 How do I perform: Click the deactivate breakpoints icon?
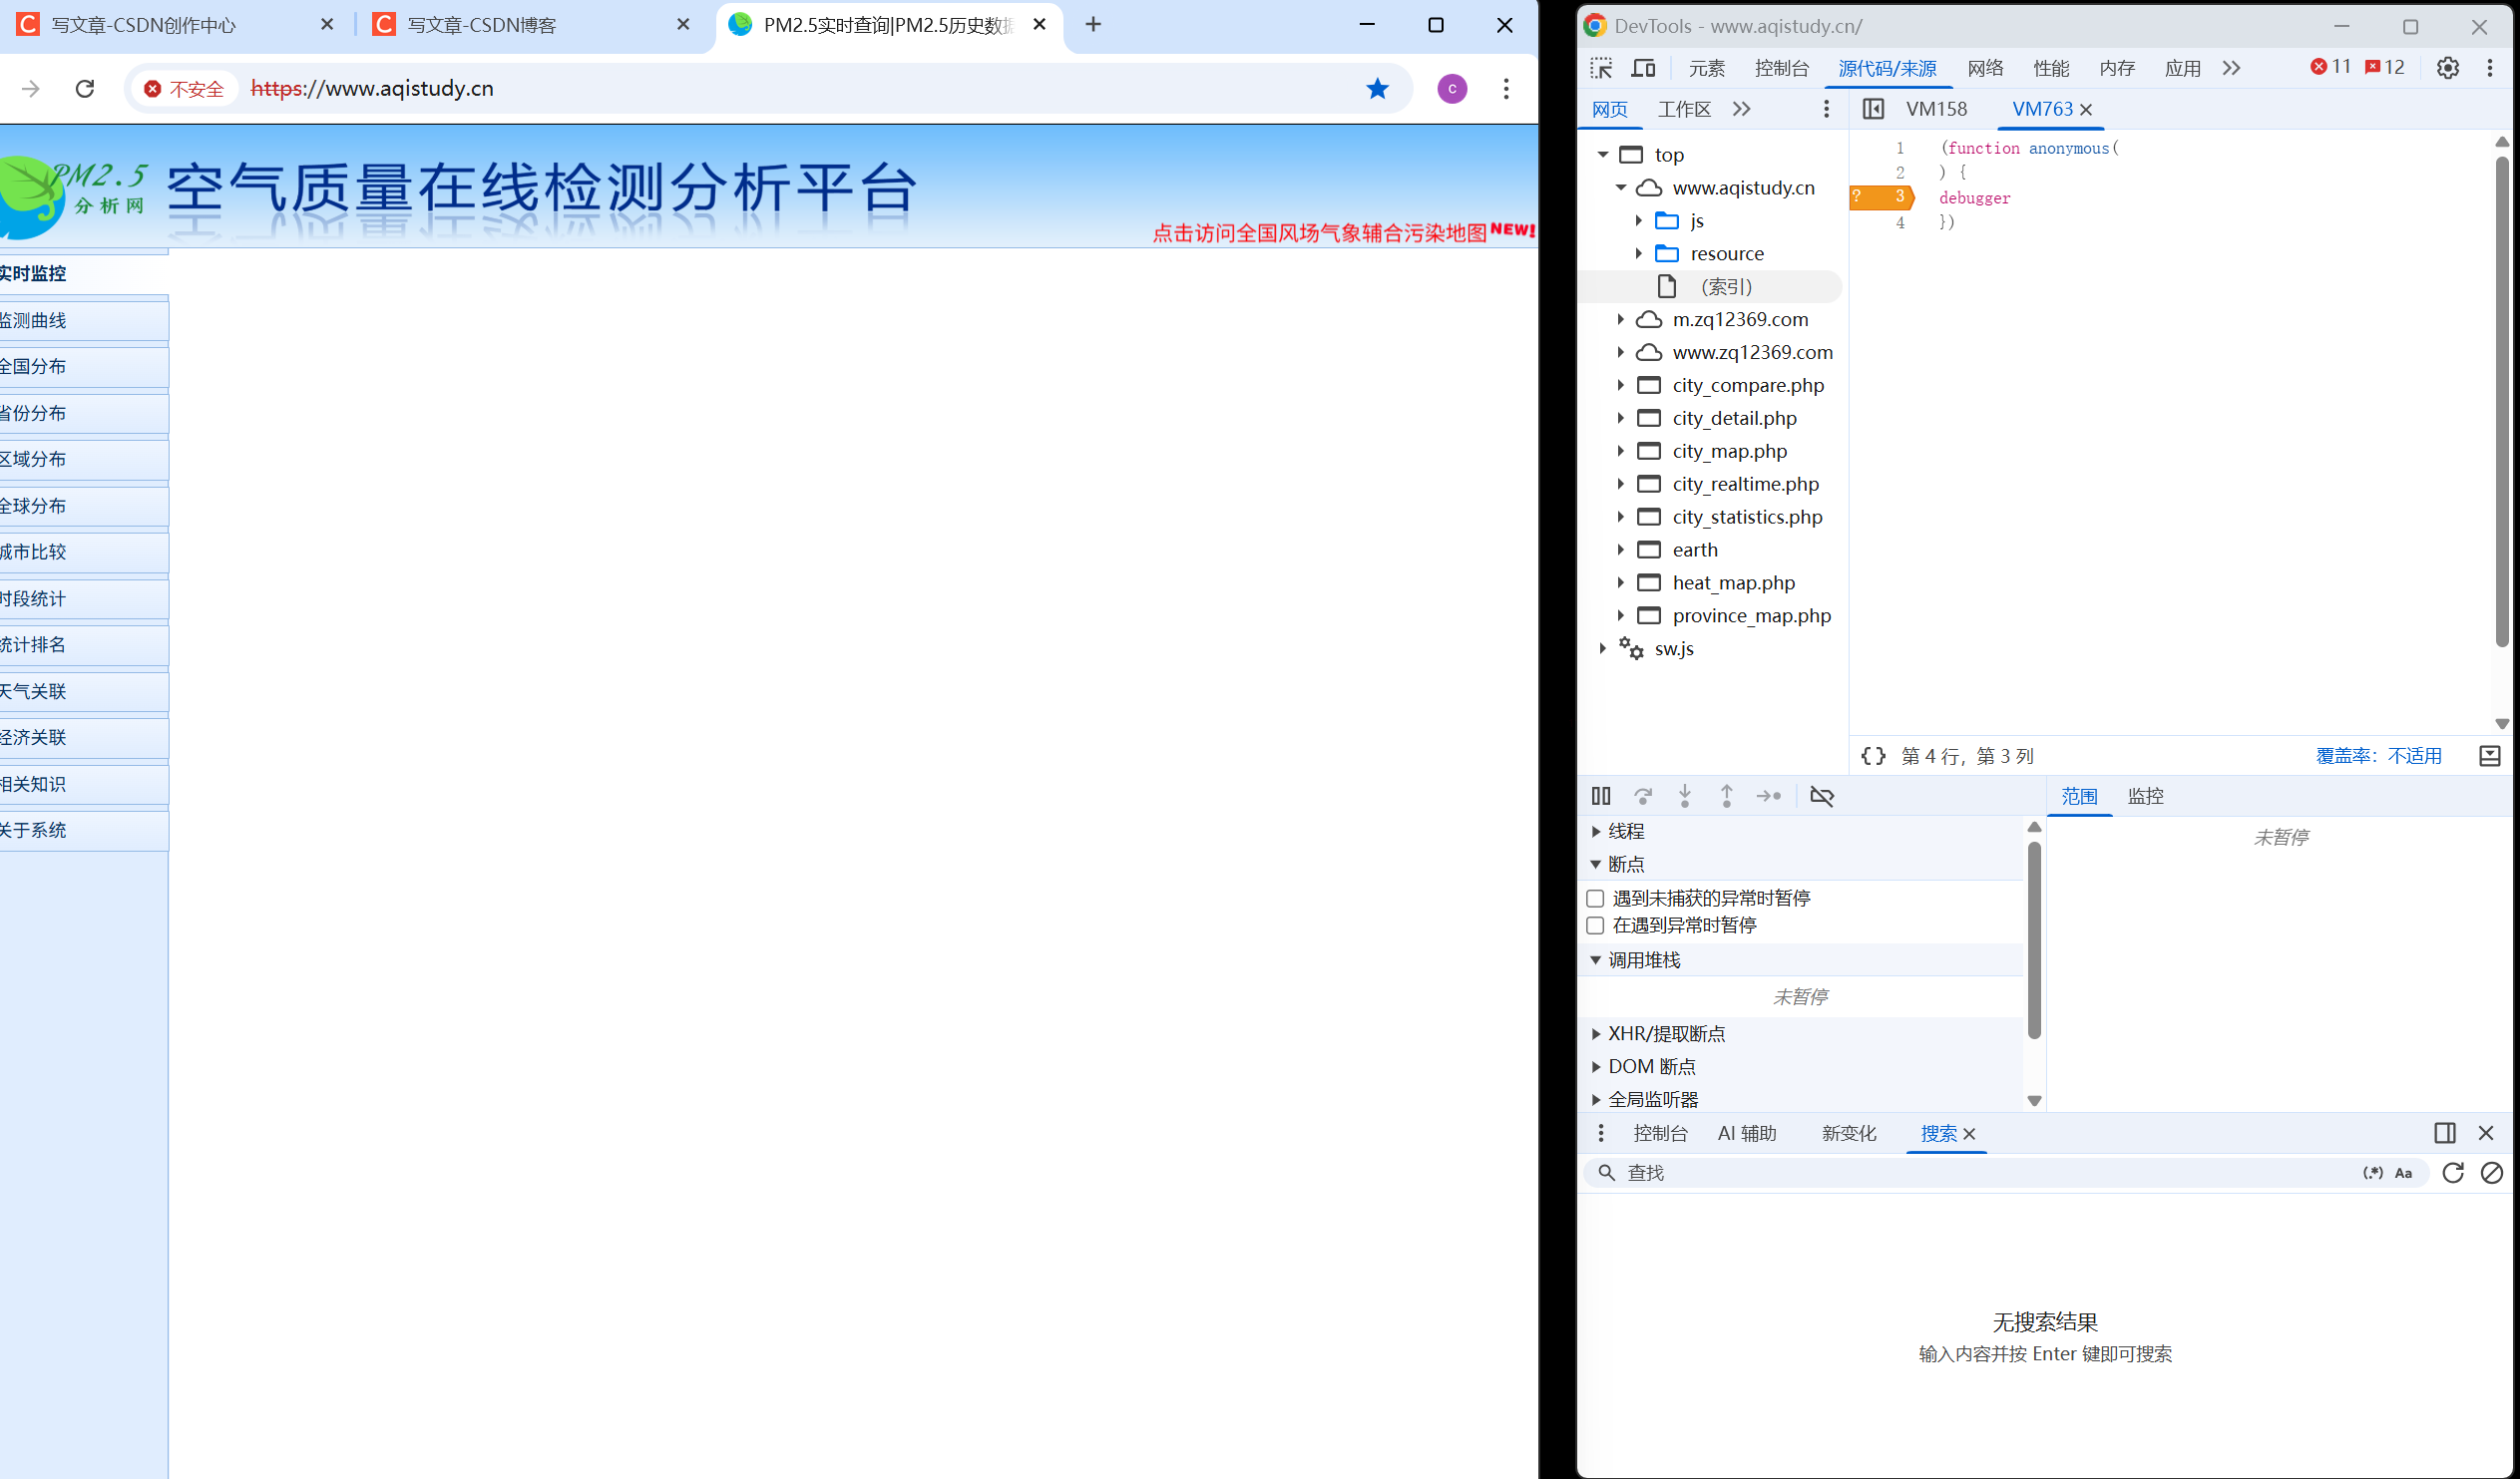(1822, 796)
